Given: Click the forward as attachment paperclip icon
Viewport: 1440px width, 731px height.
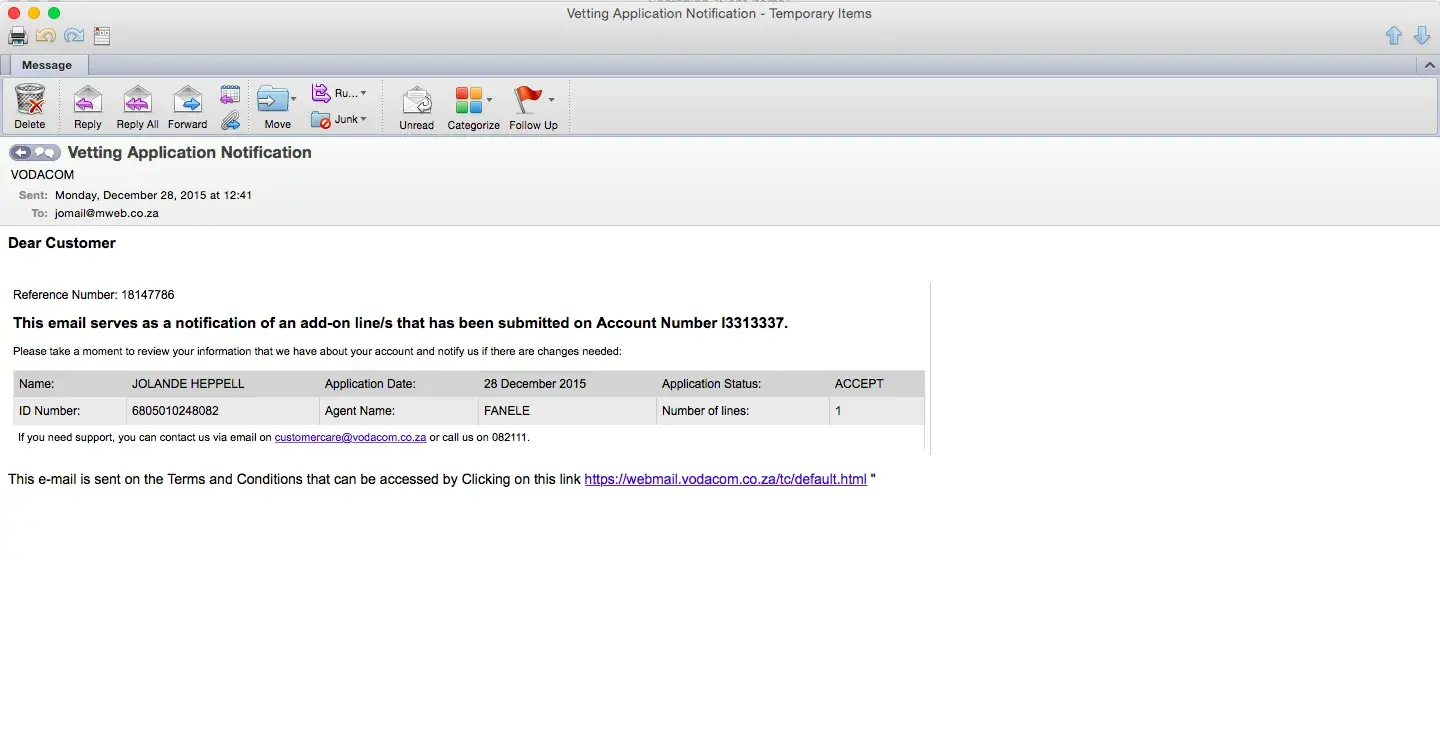Looking at the screenshot, I should tap(230, 120).
